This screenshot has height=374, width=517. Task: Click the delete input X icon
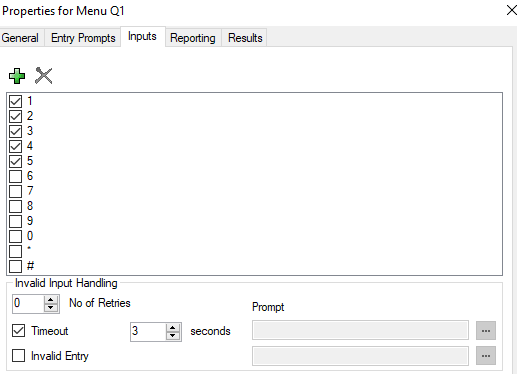click(x=44, y=76)
